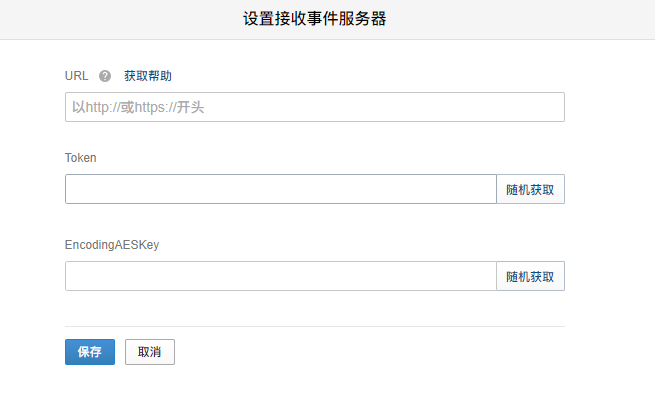Viewport: 655px width, 398px height.
Task: Cancel changes with the 取消 button
Action: click(150, 352)
